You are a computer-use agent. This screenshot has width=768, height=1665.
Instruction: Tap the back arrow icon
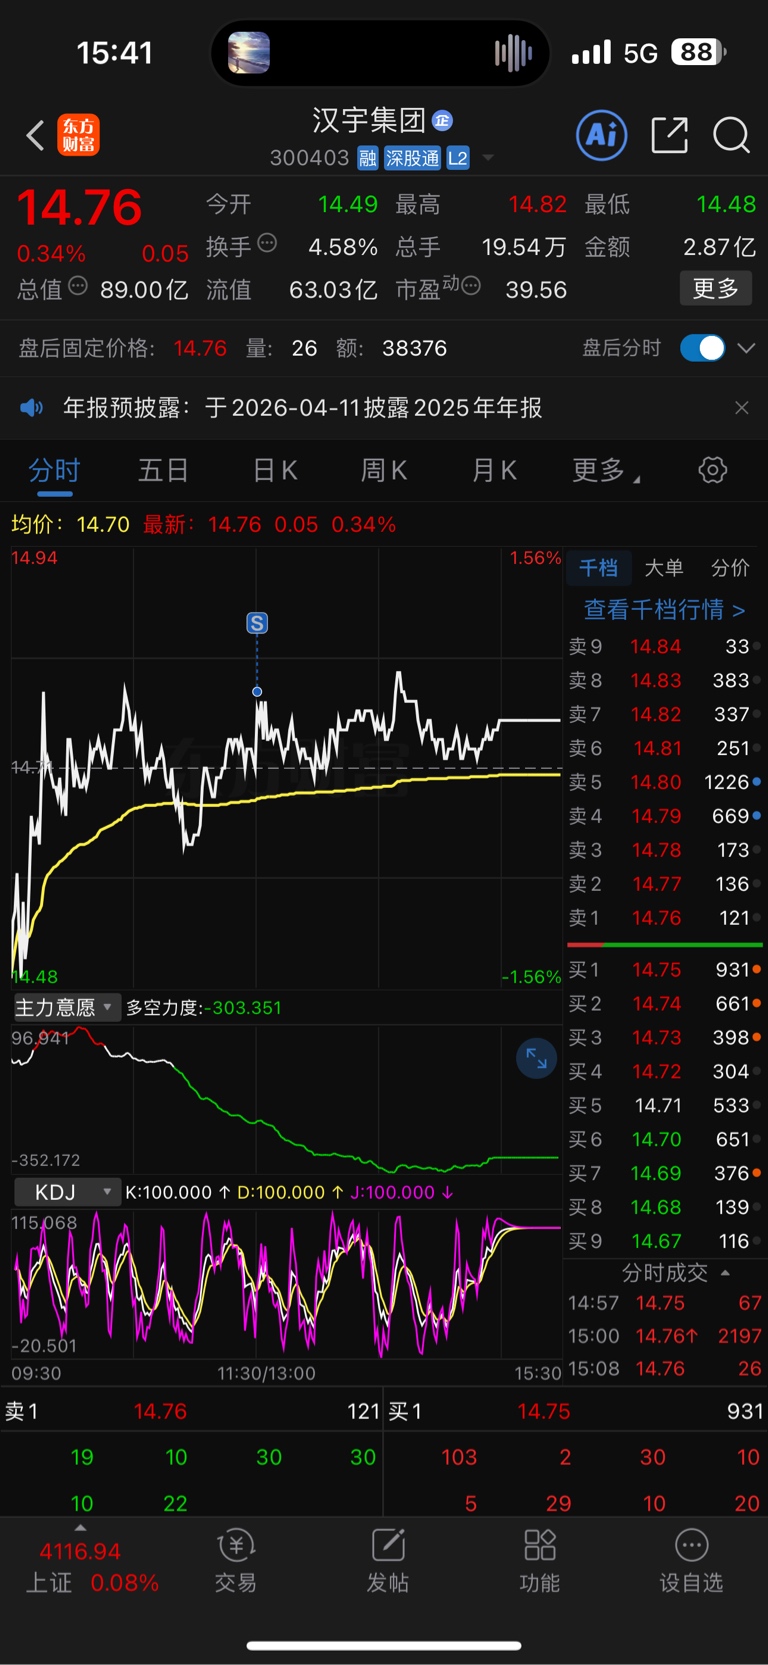[35, 135]
